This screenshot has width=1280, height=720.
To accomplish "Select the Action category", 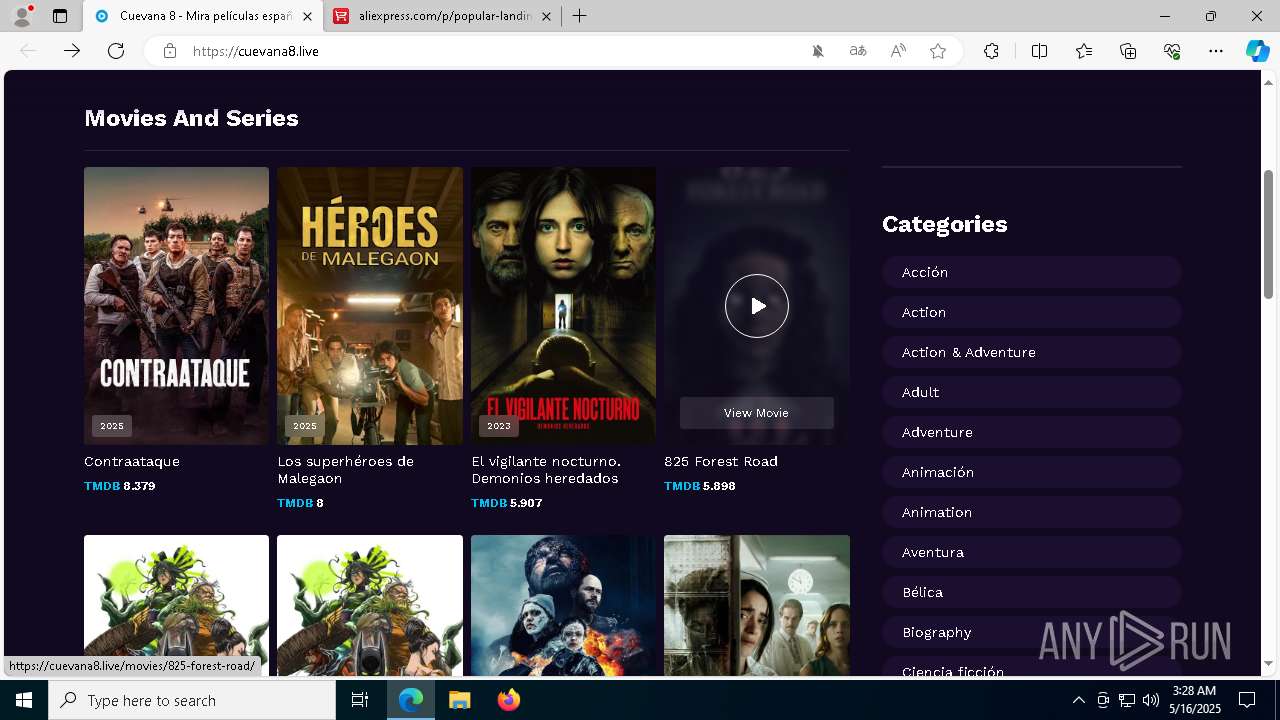I will pyautogui.click(x=1032, y=312).
